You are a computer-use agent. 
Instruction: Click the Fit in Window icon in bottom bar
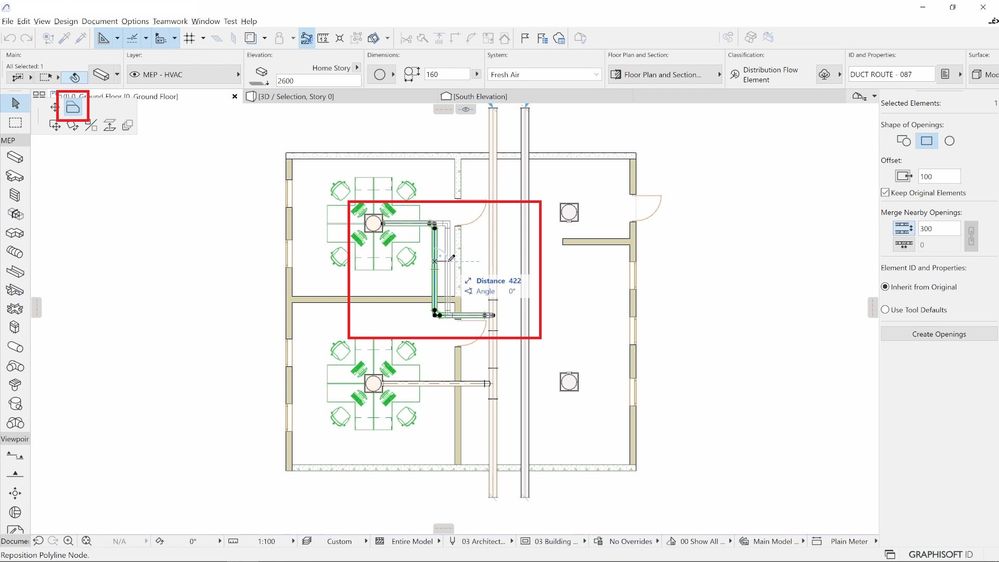[87, 541]
